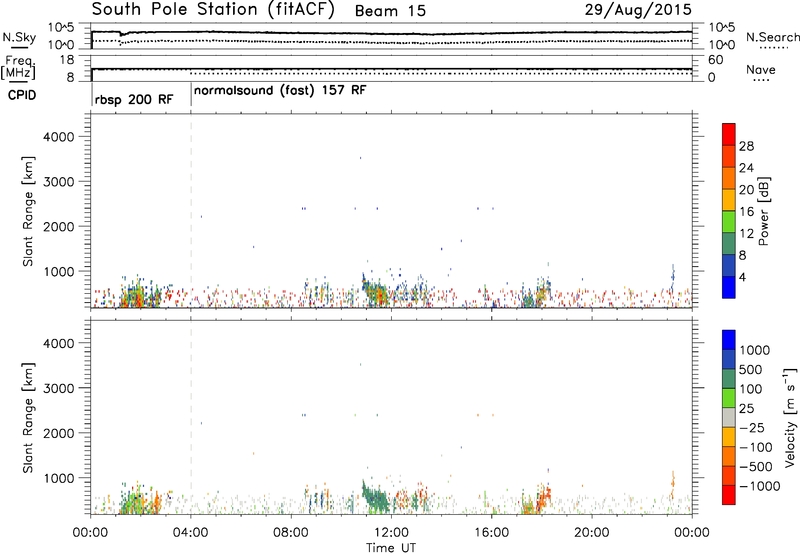Click the 'Nave' legend label
Screen dimensions: 800x554
point(761,70)
